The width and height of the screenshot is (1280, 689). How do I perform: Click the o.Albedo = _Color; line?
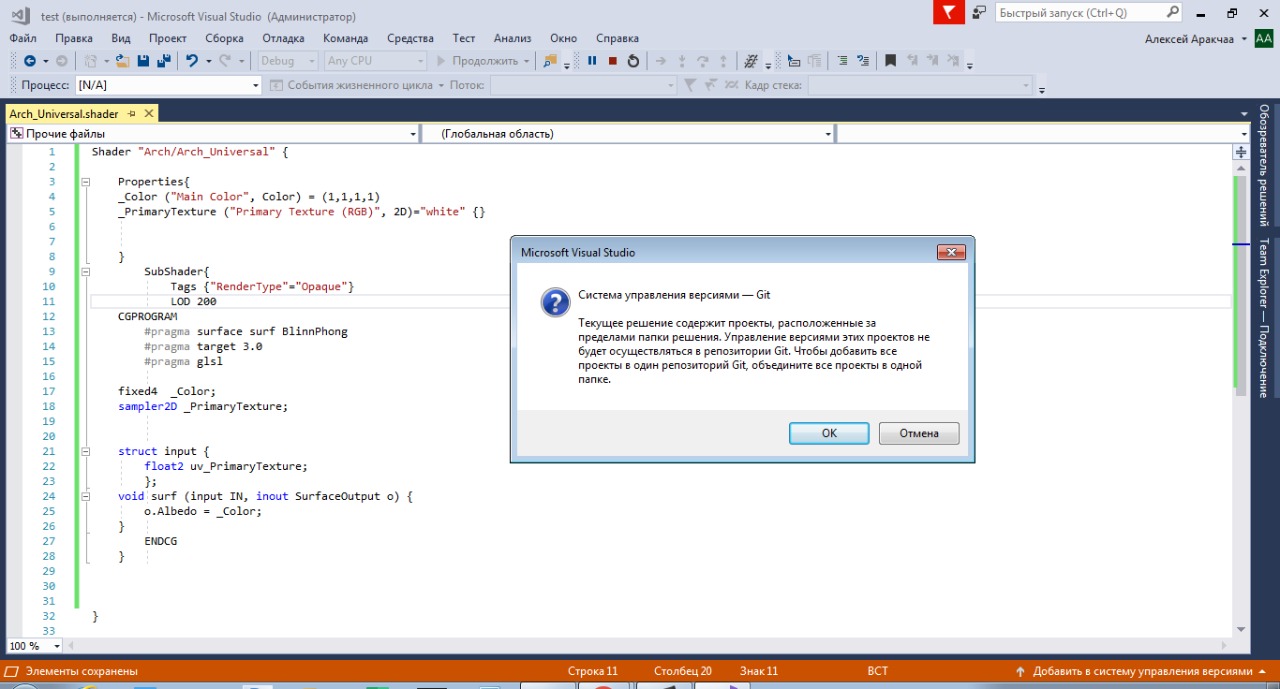203,511
